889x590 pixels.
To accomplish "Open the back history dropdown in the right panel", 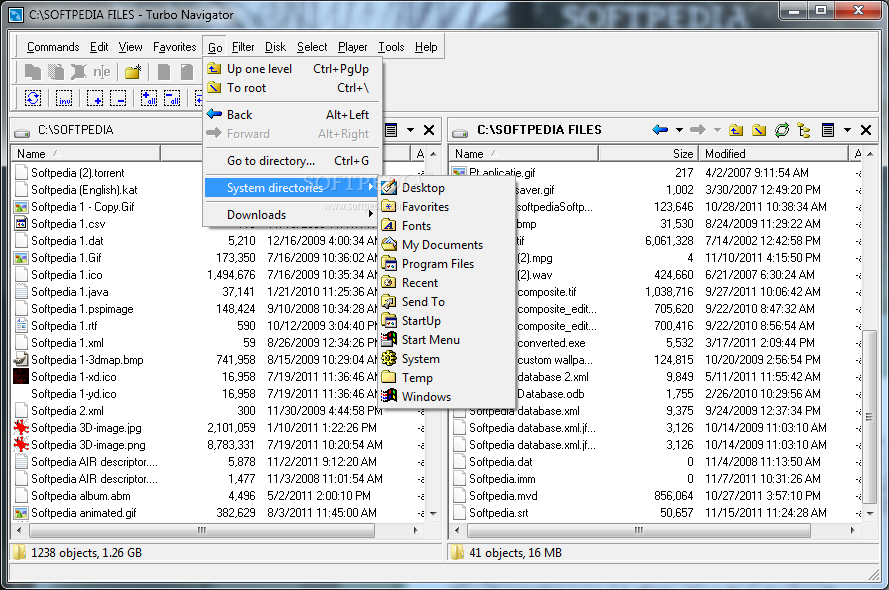I will (679, 130).
